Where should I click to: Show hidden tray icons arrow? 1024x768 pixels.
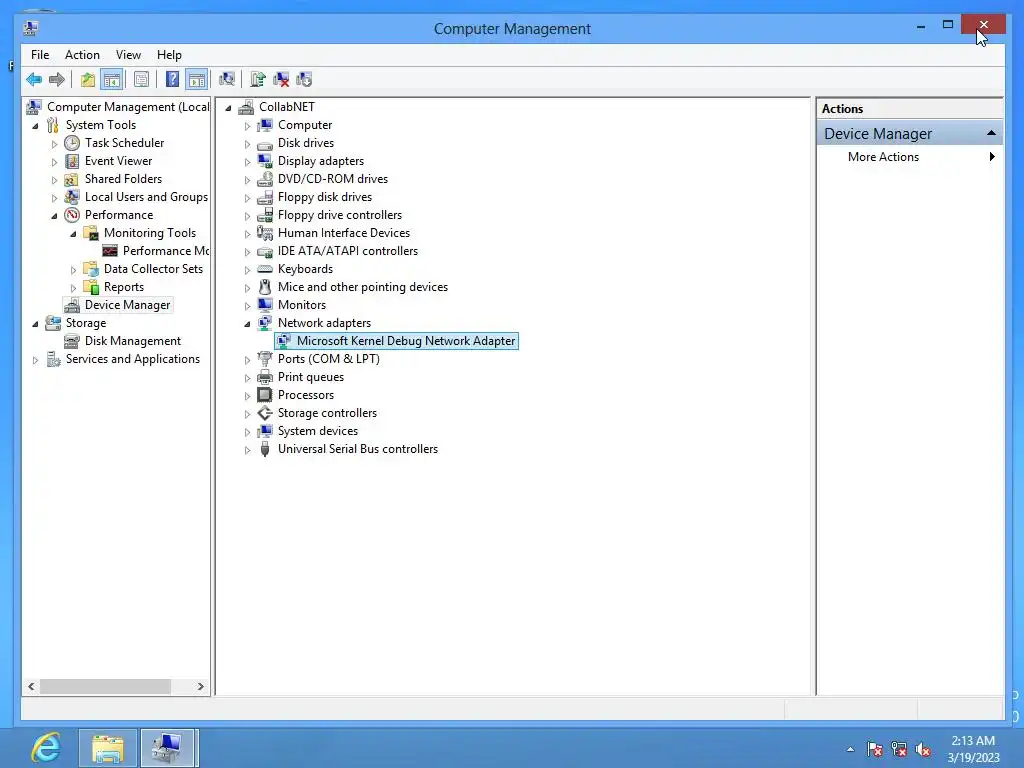tap(850, 750)
